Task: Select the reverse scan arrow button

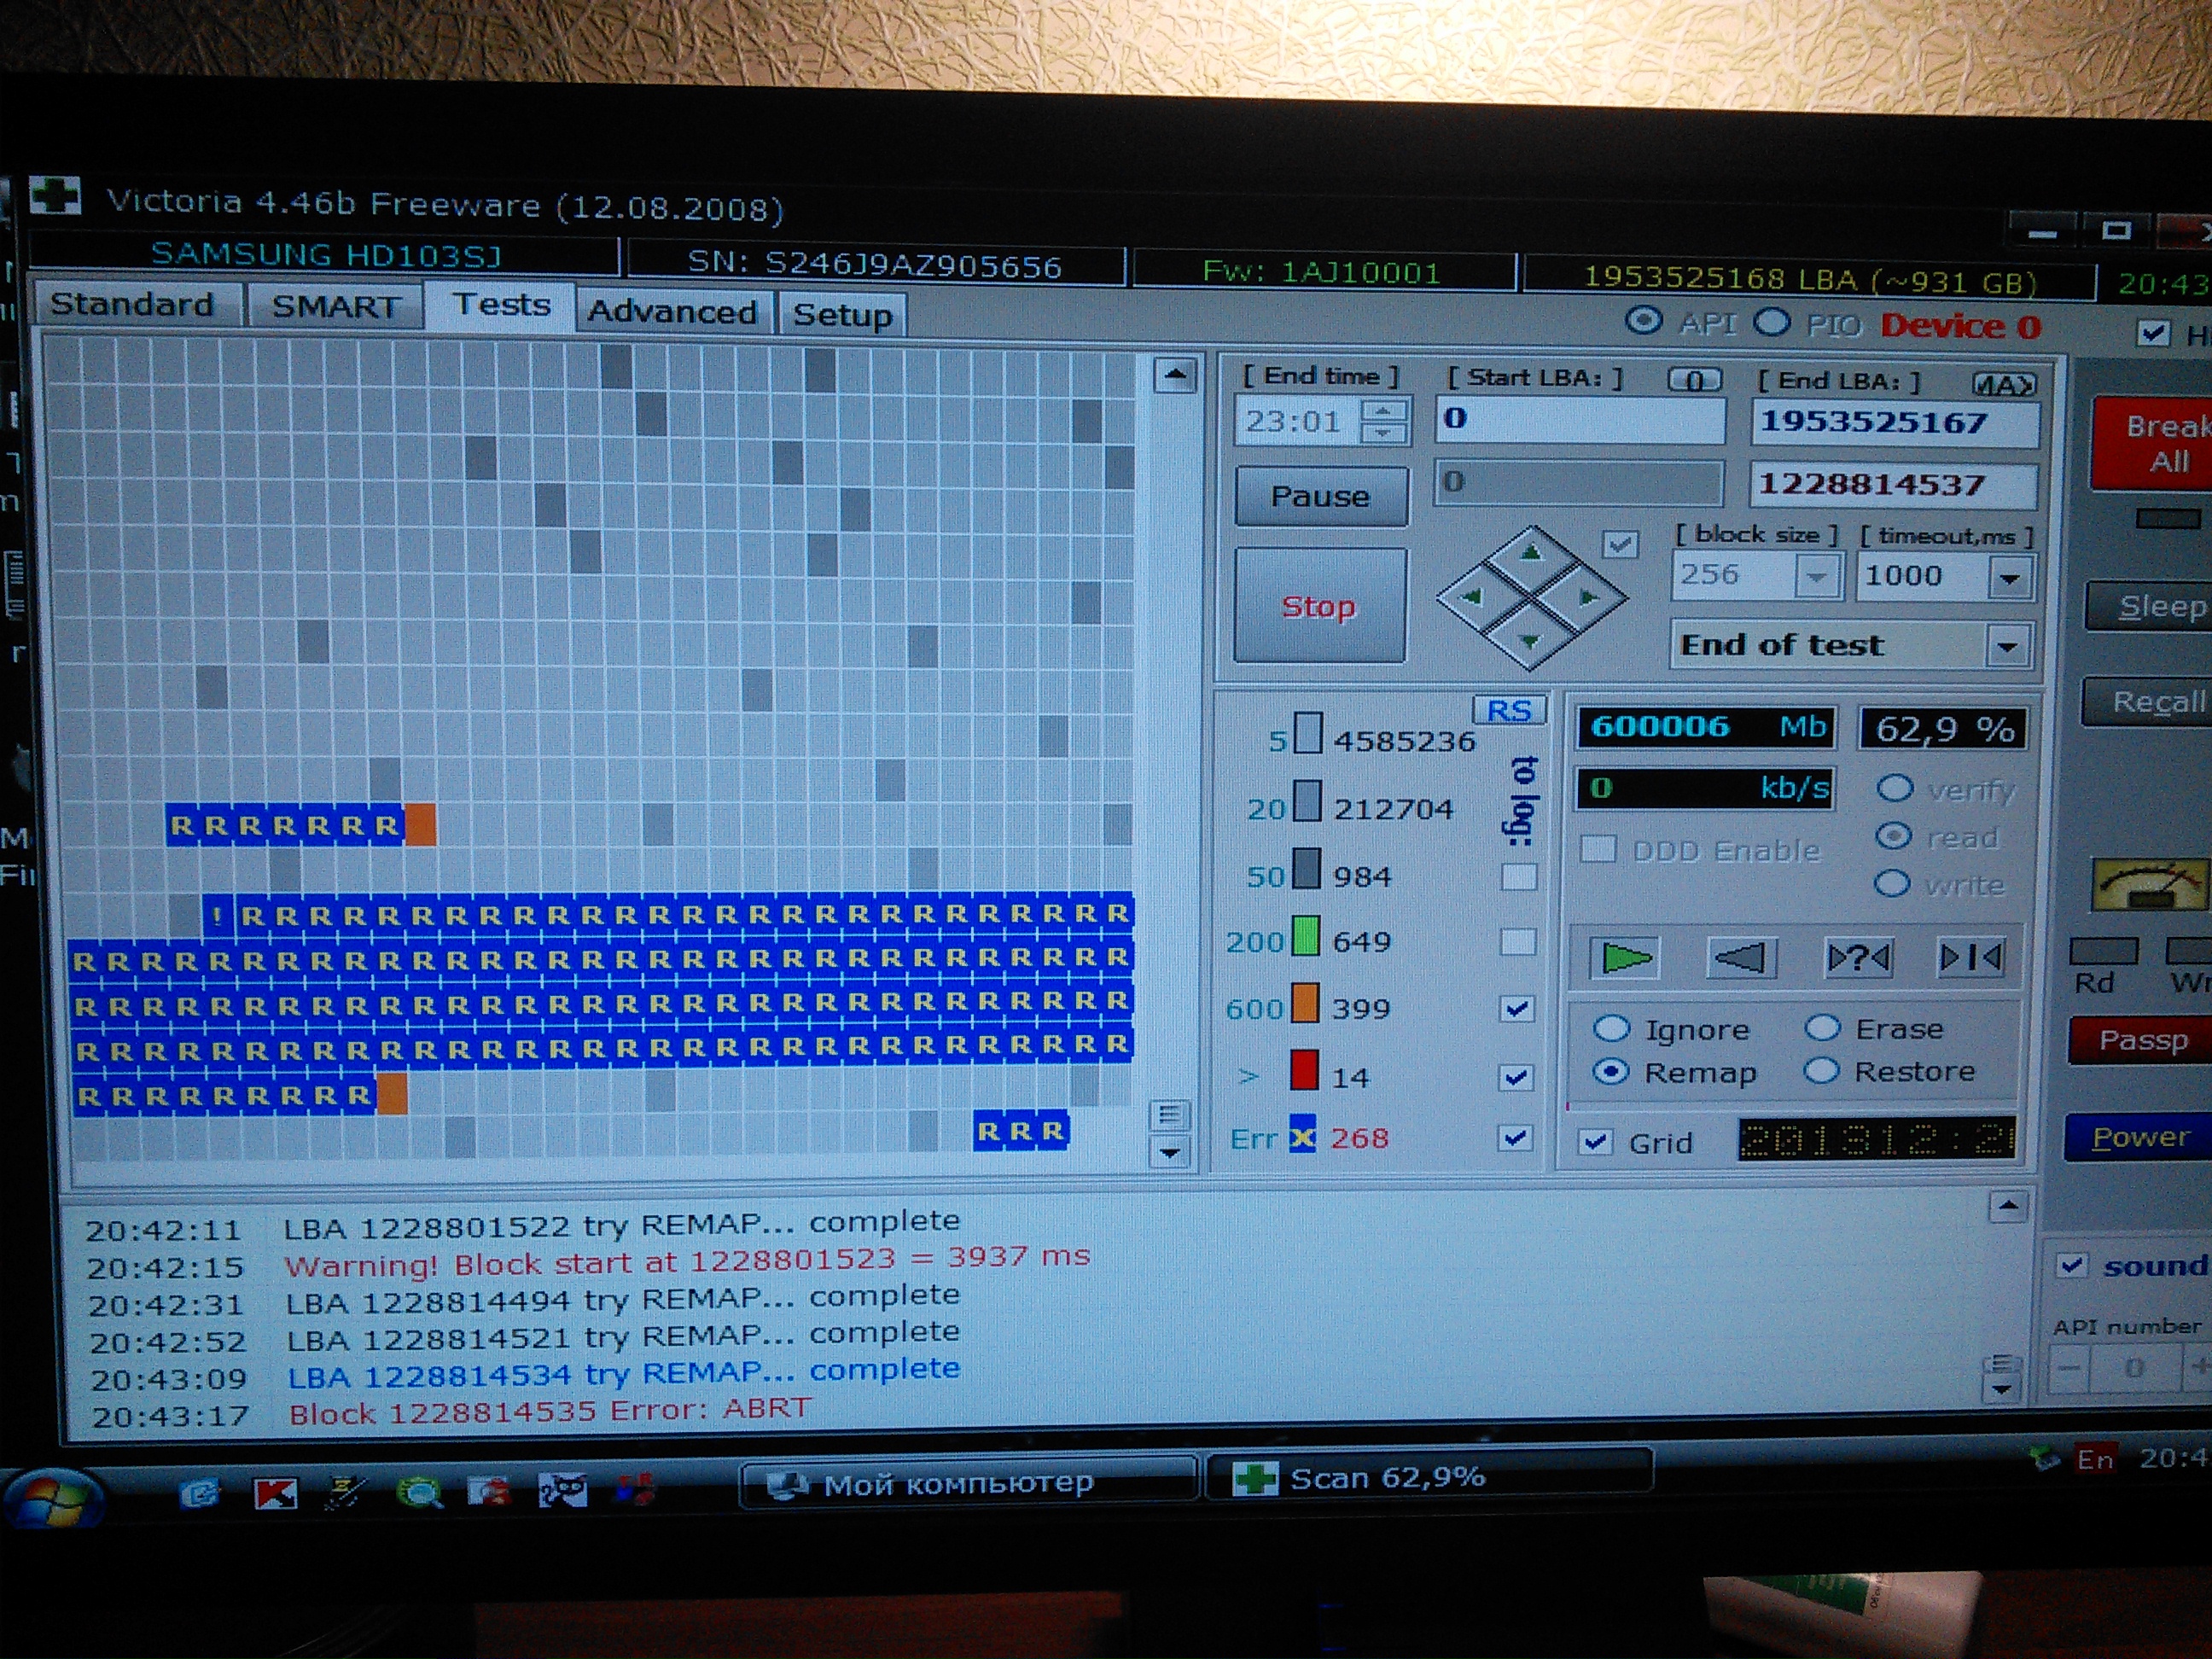Action: 1741,958
